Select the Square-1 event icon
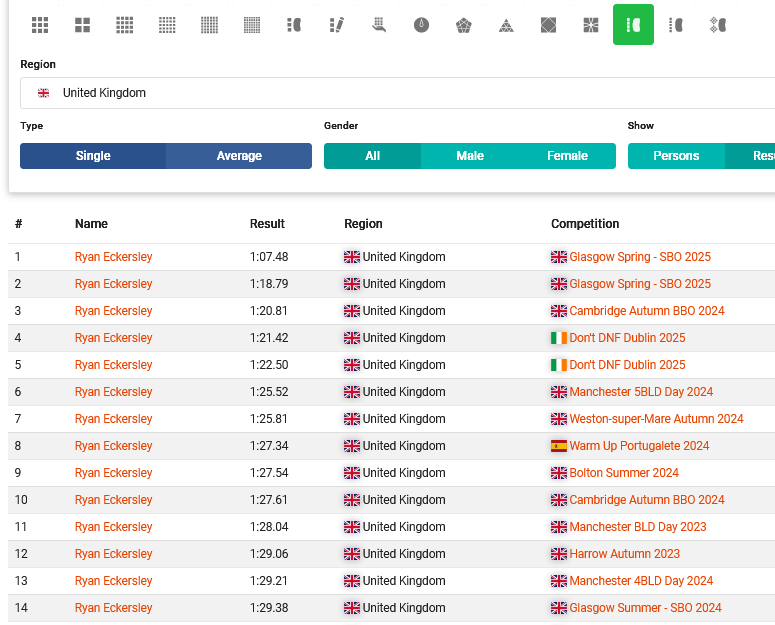 tap(591, 25)
